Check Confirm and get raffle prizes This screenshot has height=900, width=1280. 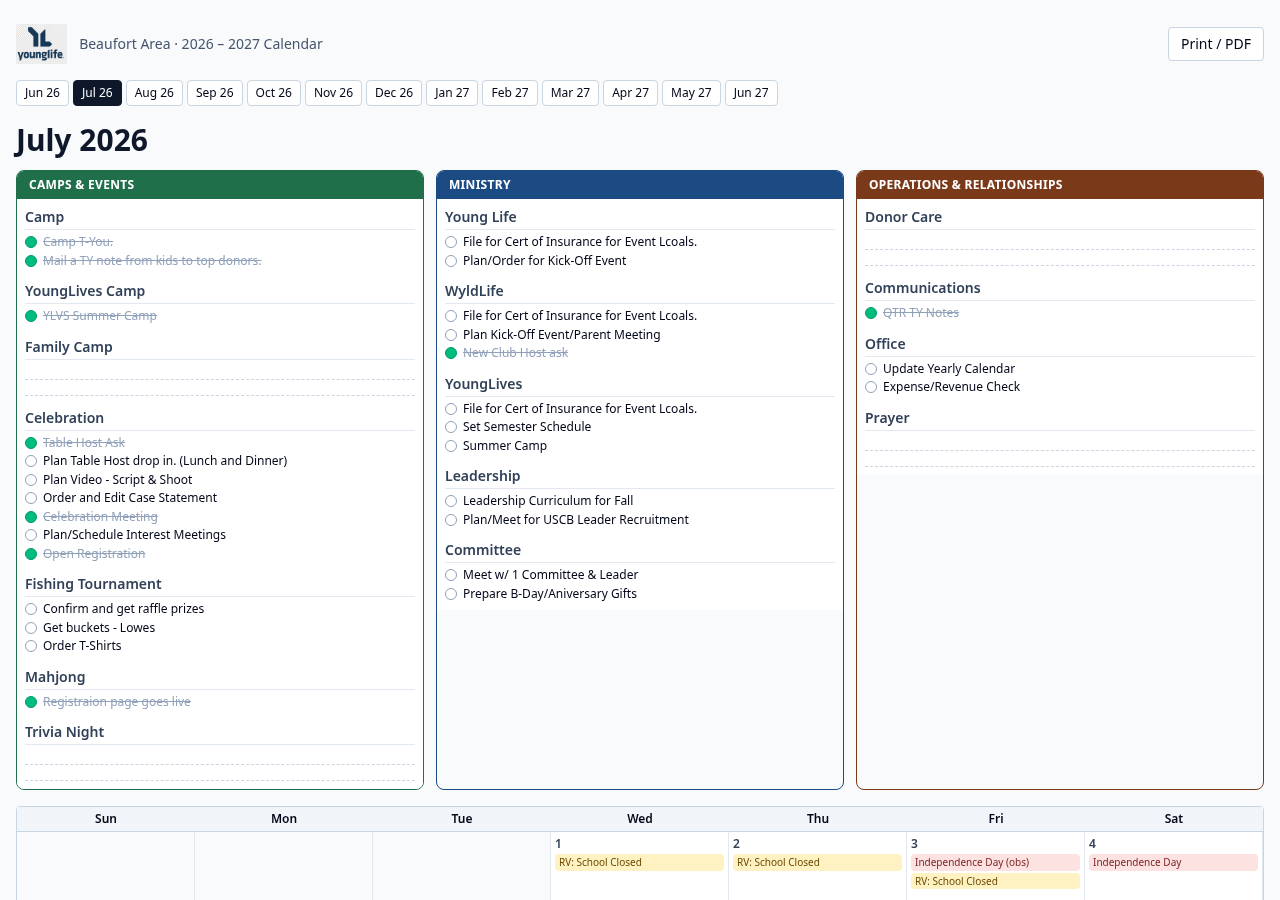[31, 609]
